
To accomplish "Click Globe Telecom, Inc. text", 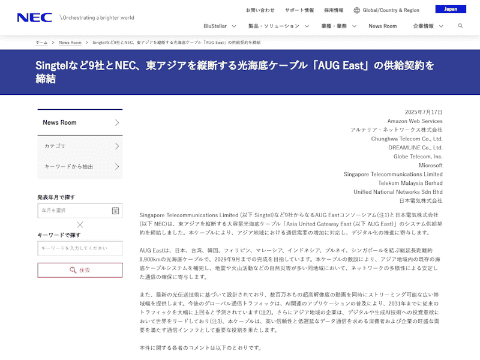I will [x=418, y=156].
